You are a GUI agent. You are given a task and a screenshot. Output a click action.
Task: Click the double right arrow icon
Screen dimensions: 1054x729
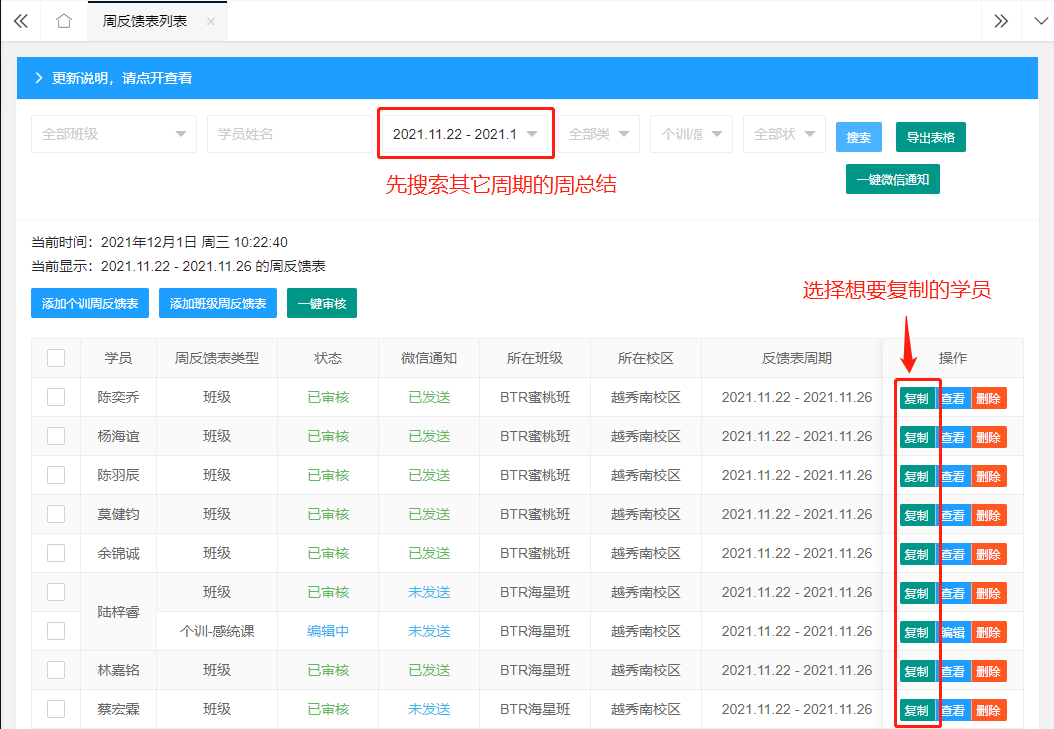click(x=1000, y=21)
